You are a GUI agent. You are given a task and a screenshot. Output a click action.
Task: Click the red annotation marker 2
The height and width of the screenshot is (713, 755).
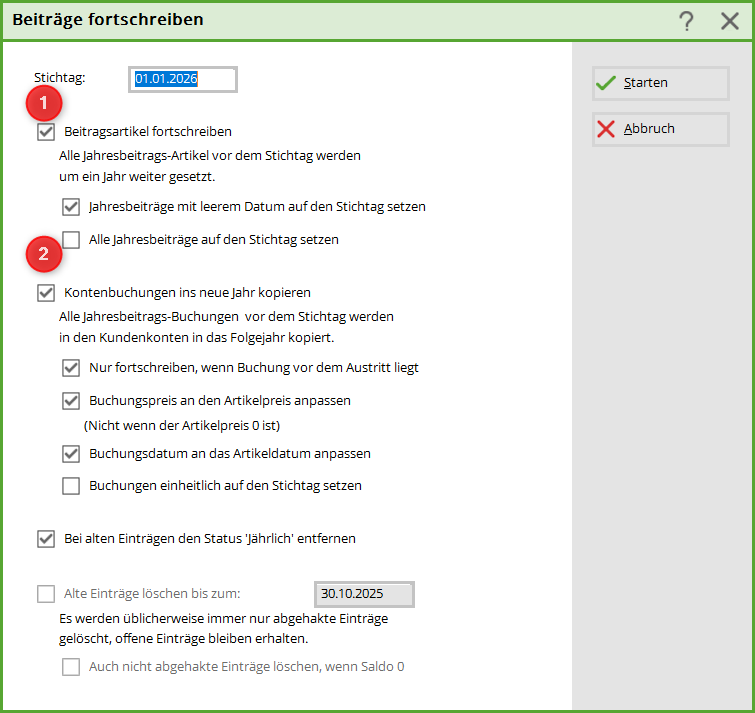(x=44, y=254)
